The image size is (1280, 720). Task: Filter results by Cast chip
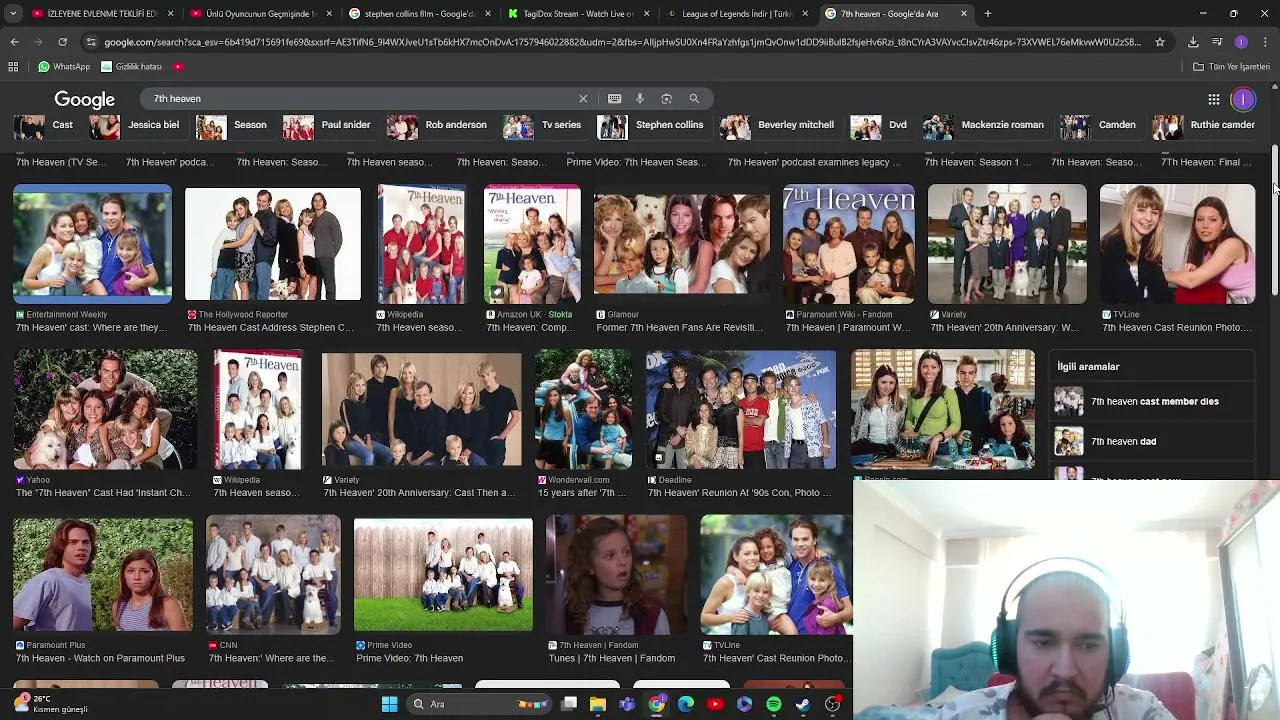click(44, 125)
